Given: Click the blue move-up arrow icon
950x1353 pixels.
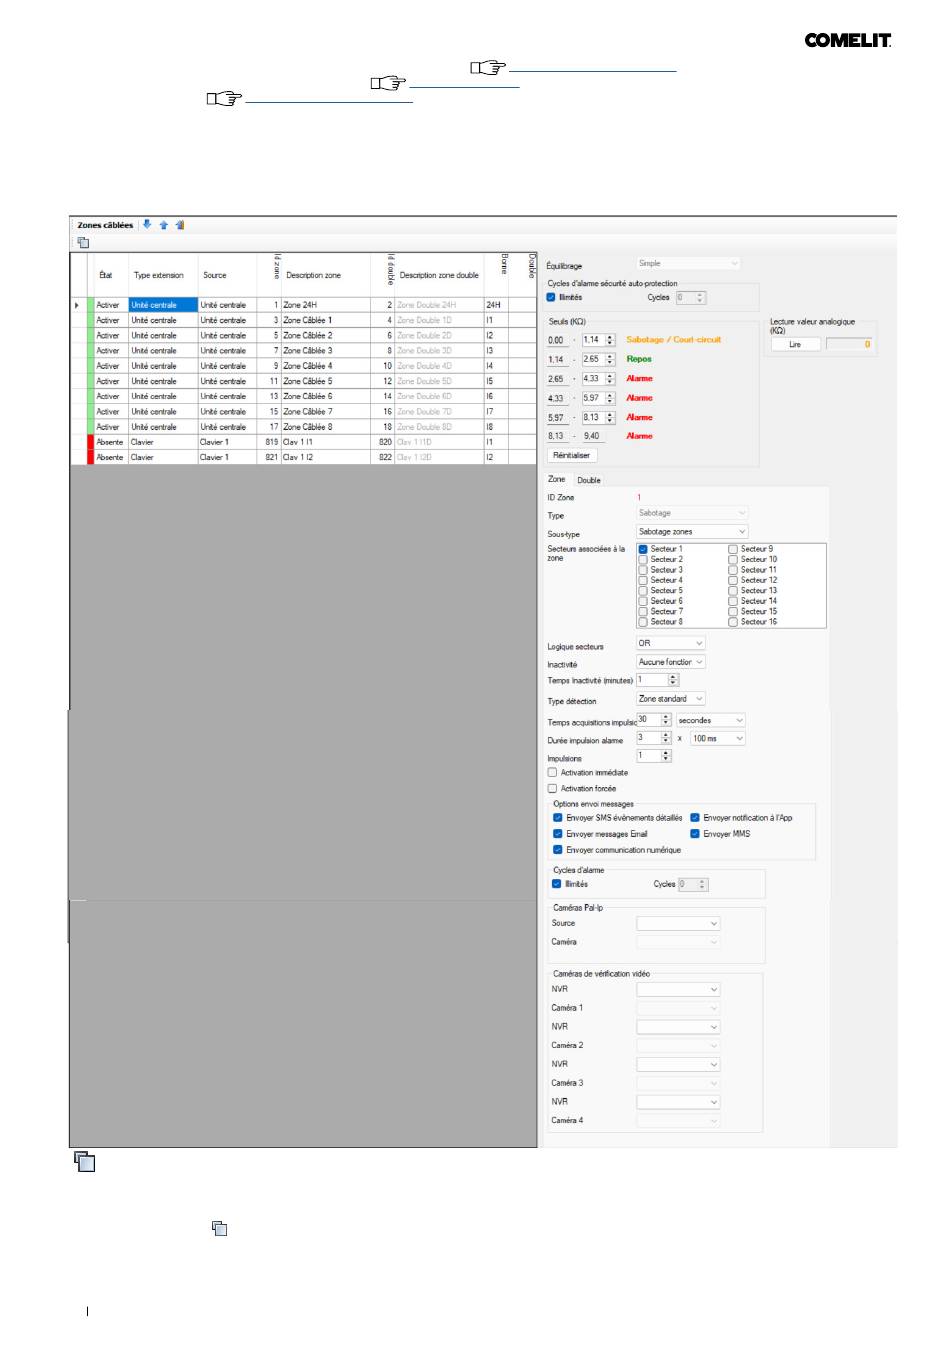Looking at the screenshot, I should tap(164, 225).
